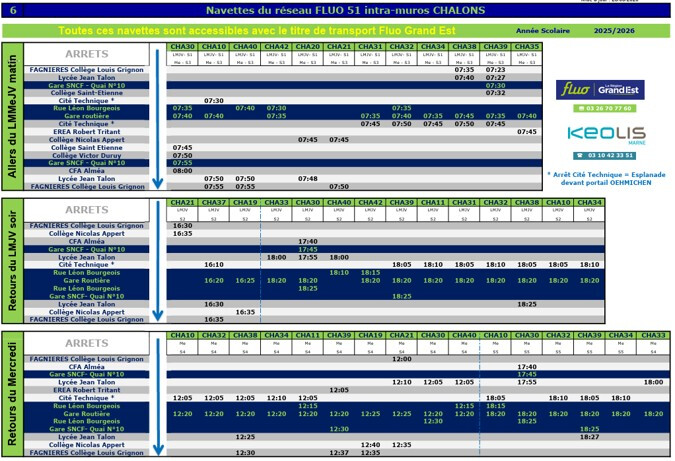Screen dimensions: 675x461
Task: Select CHA42 column header in the morning table
Action: [x=276, y=46]
